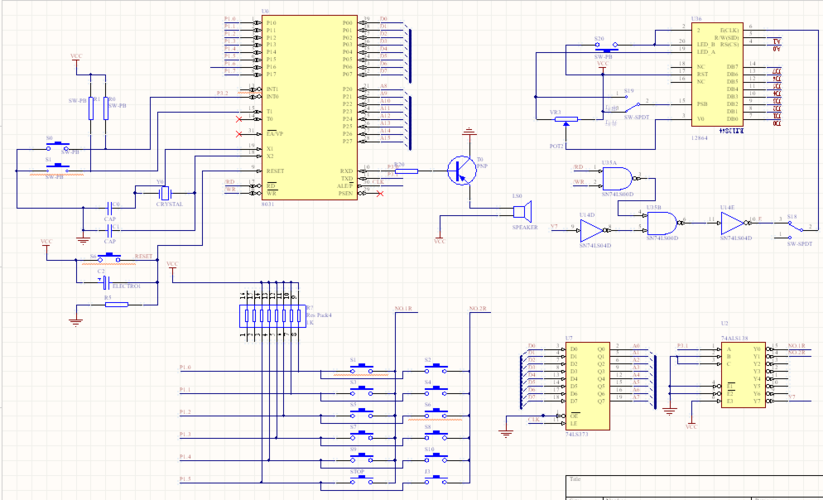Select the Res Pack4 label
This screenshot has width=823, height=500.
coord(319,315)
